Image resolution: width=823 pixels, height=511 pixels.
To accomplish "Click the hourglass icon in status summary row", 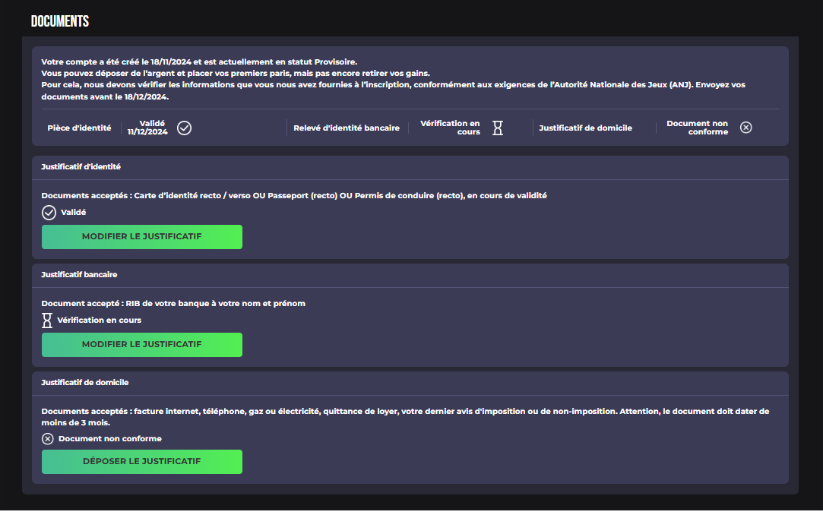I will [497, 127].
